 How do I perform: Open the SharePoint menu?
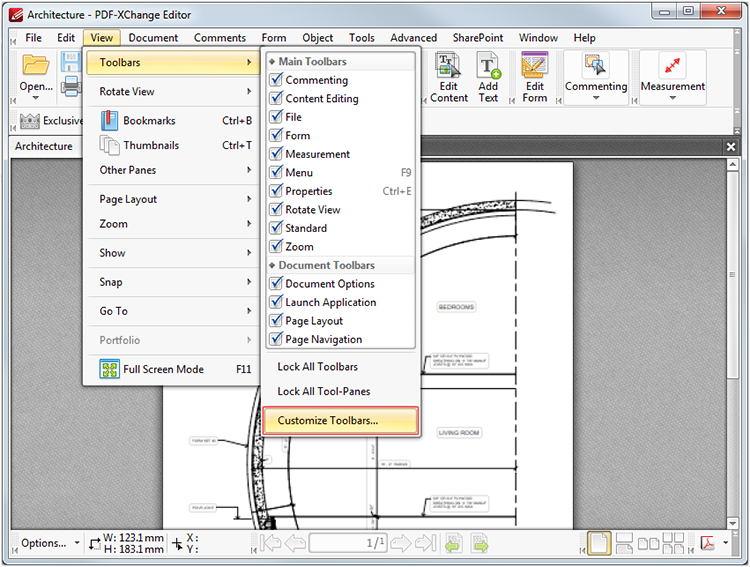pyautogui.click(x=478, y=38)
